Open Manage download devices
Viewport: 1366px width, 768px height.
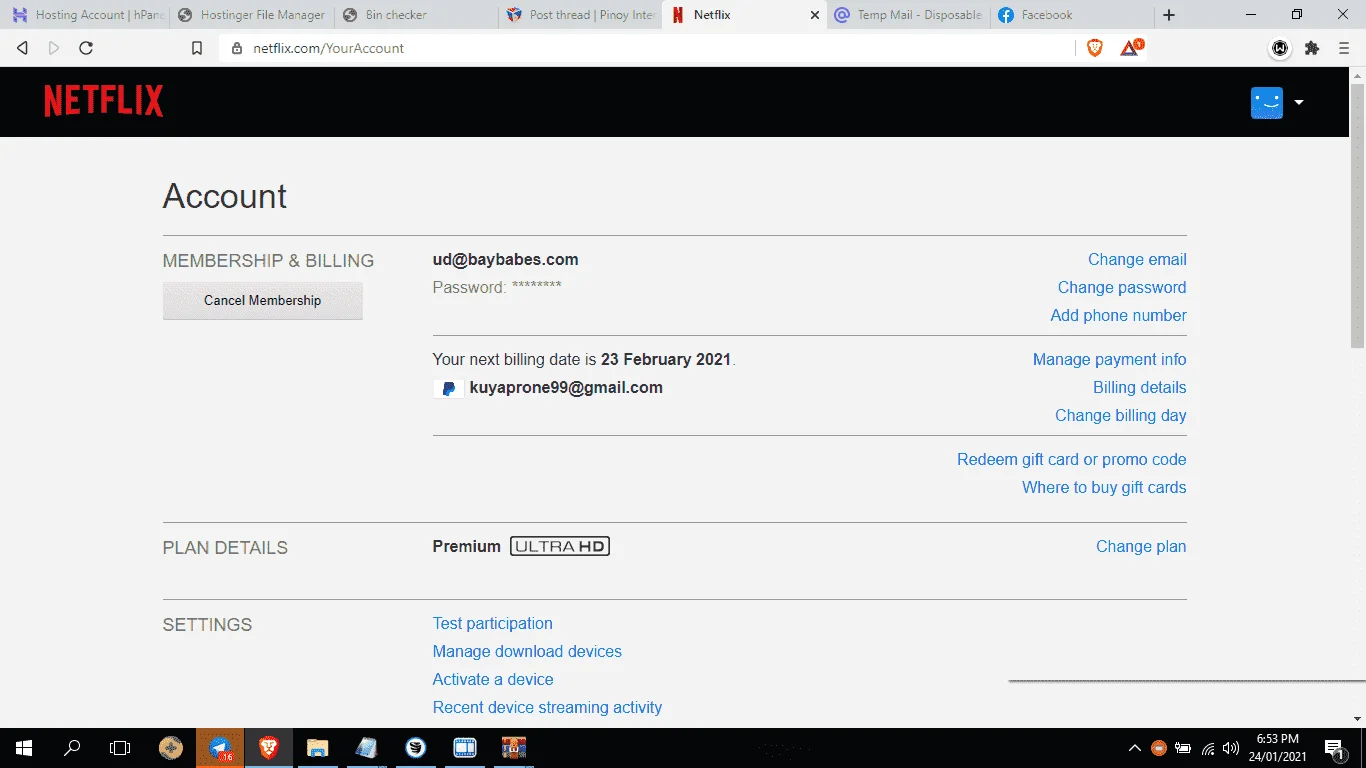[527, 652]
